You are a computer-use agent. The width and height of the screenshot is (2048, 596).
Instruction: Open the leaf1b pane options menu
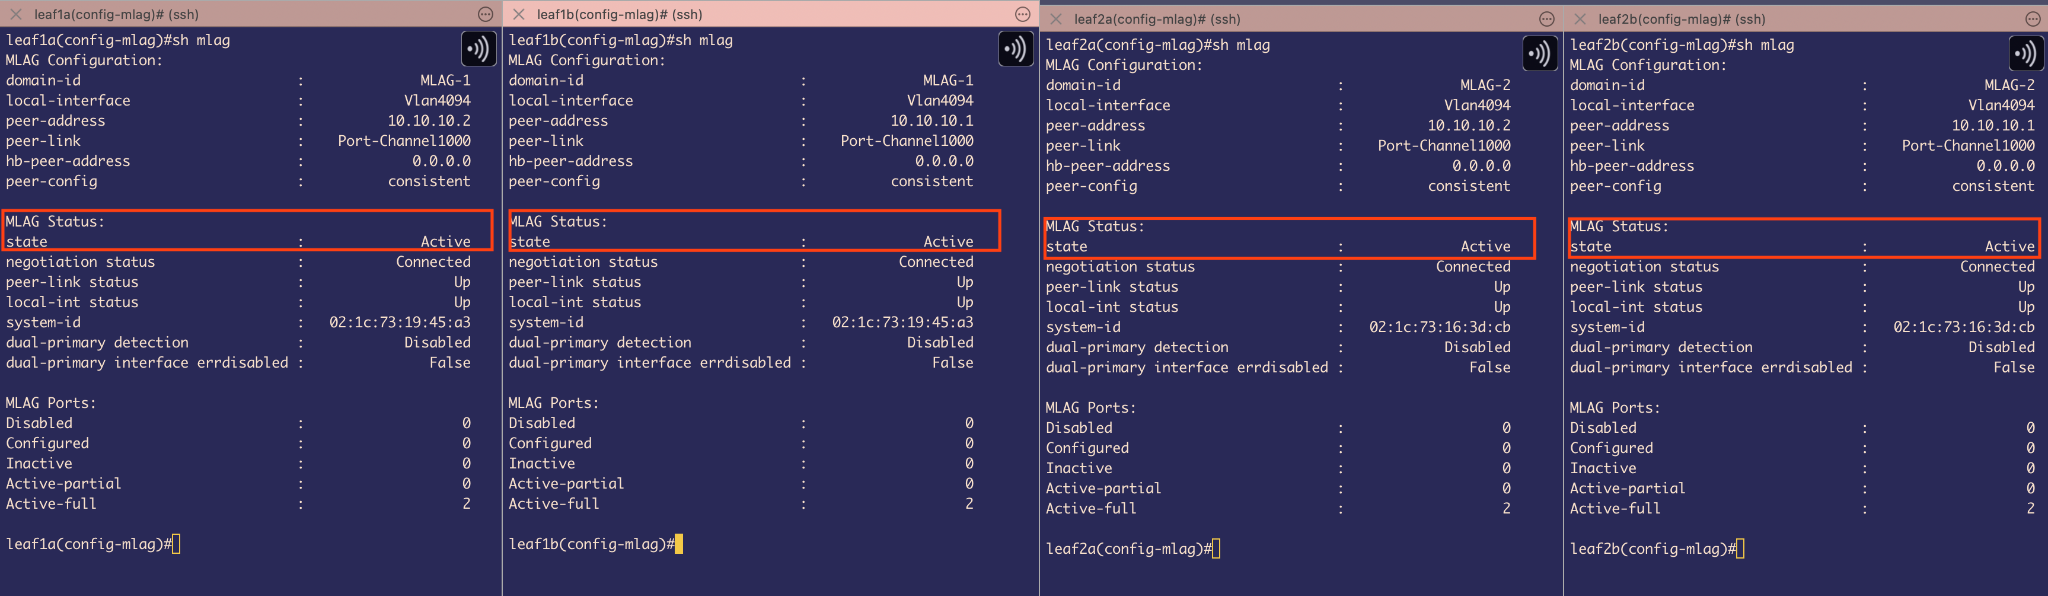tap(1022, 14)
